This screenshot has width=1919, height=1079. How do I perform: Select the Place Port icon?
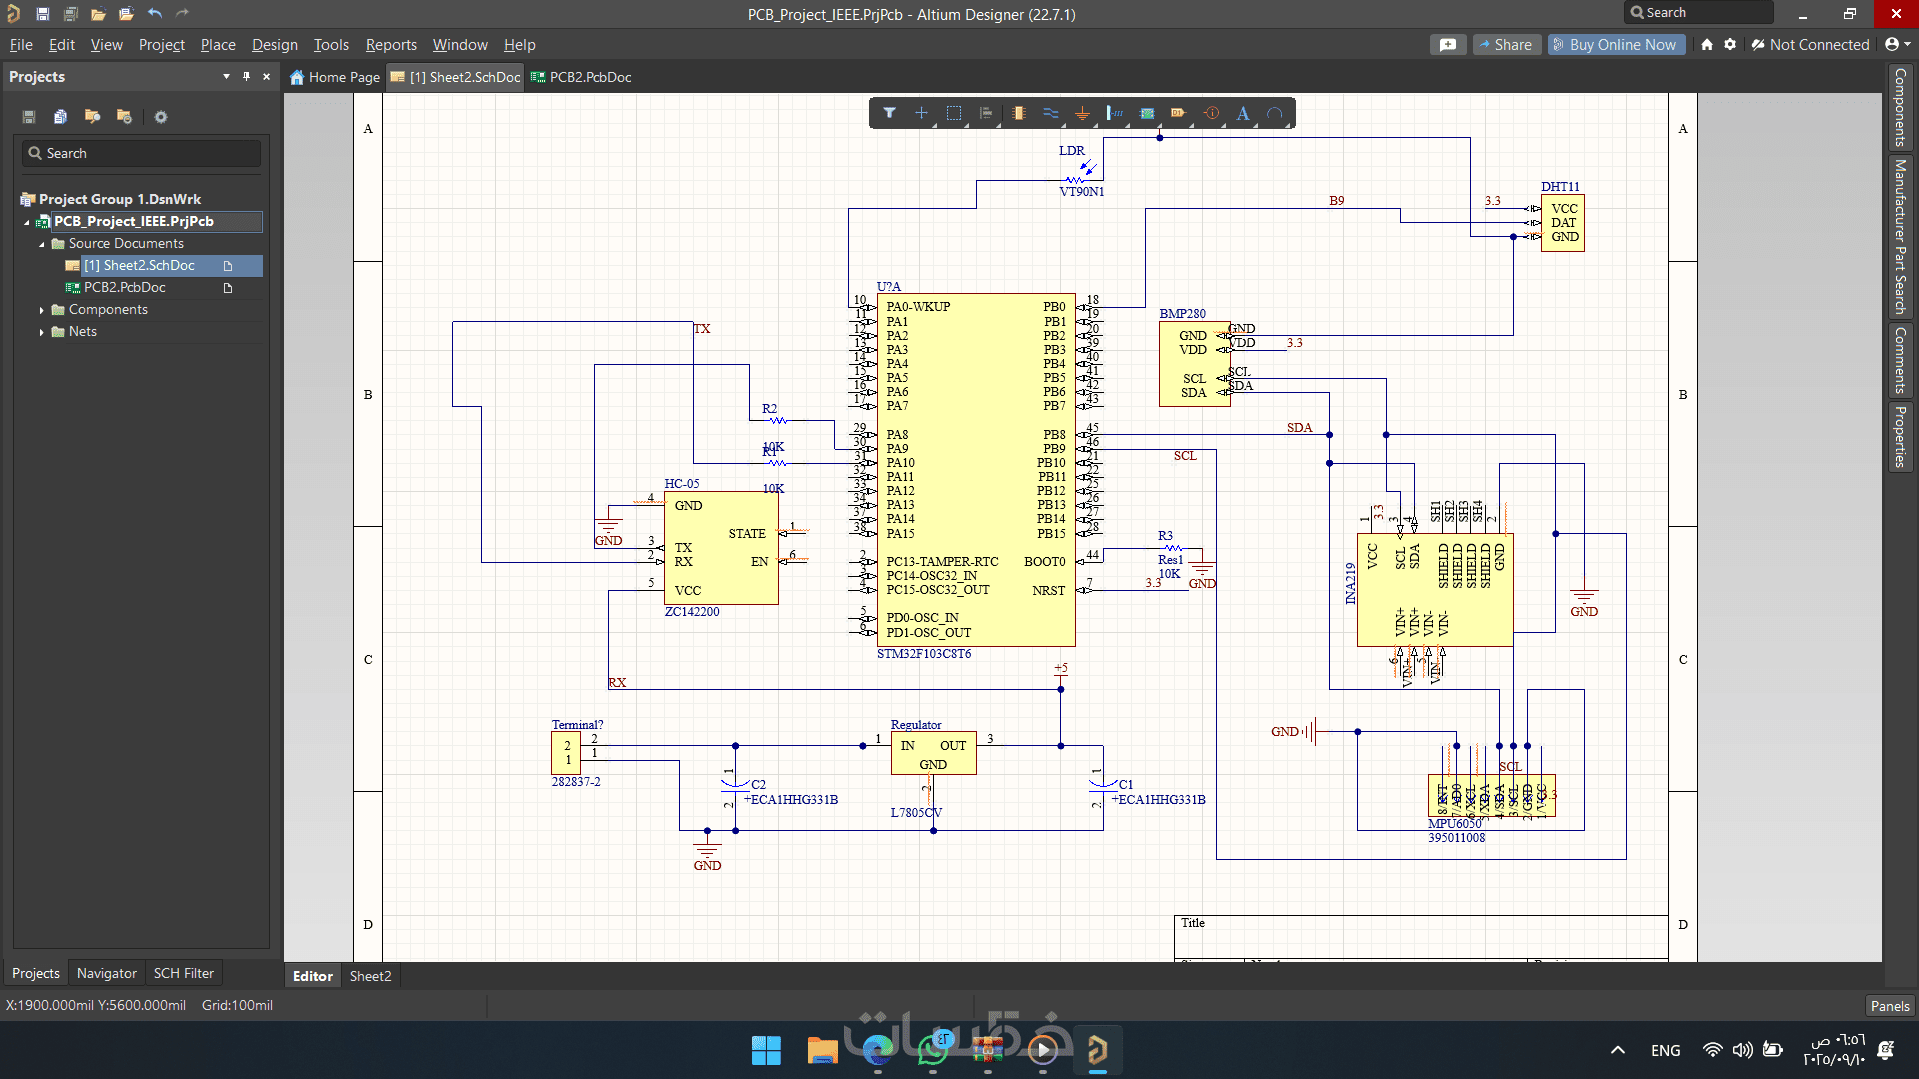[x=1179, y=113]
